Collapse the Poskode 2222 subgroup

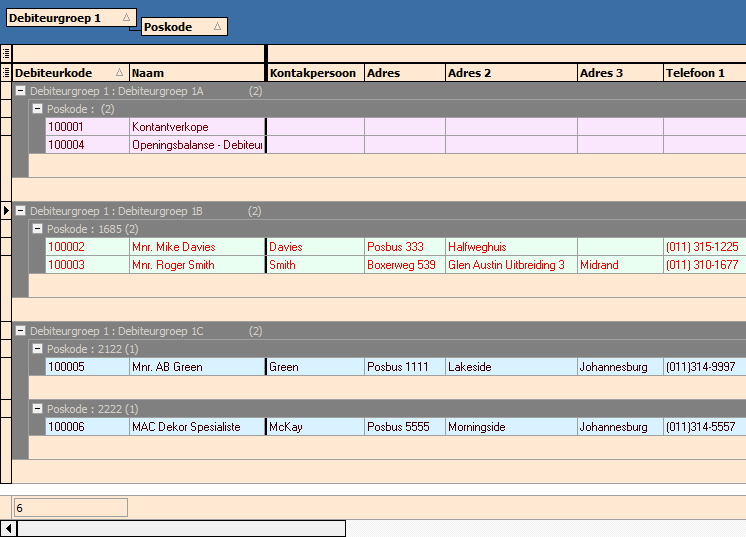(37, 409)
